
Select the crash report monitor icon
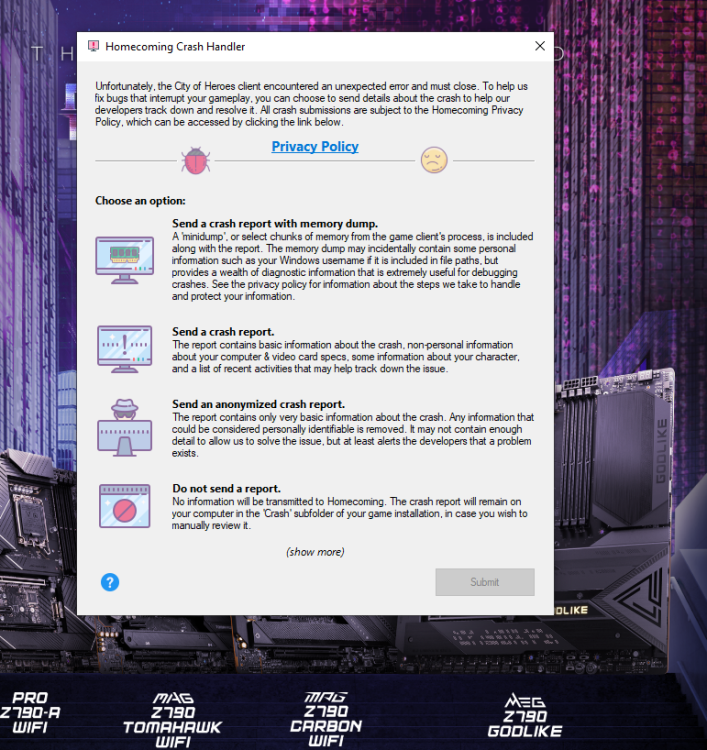pos(124,348)
